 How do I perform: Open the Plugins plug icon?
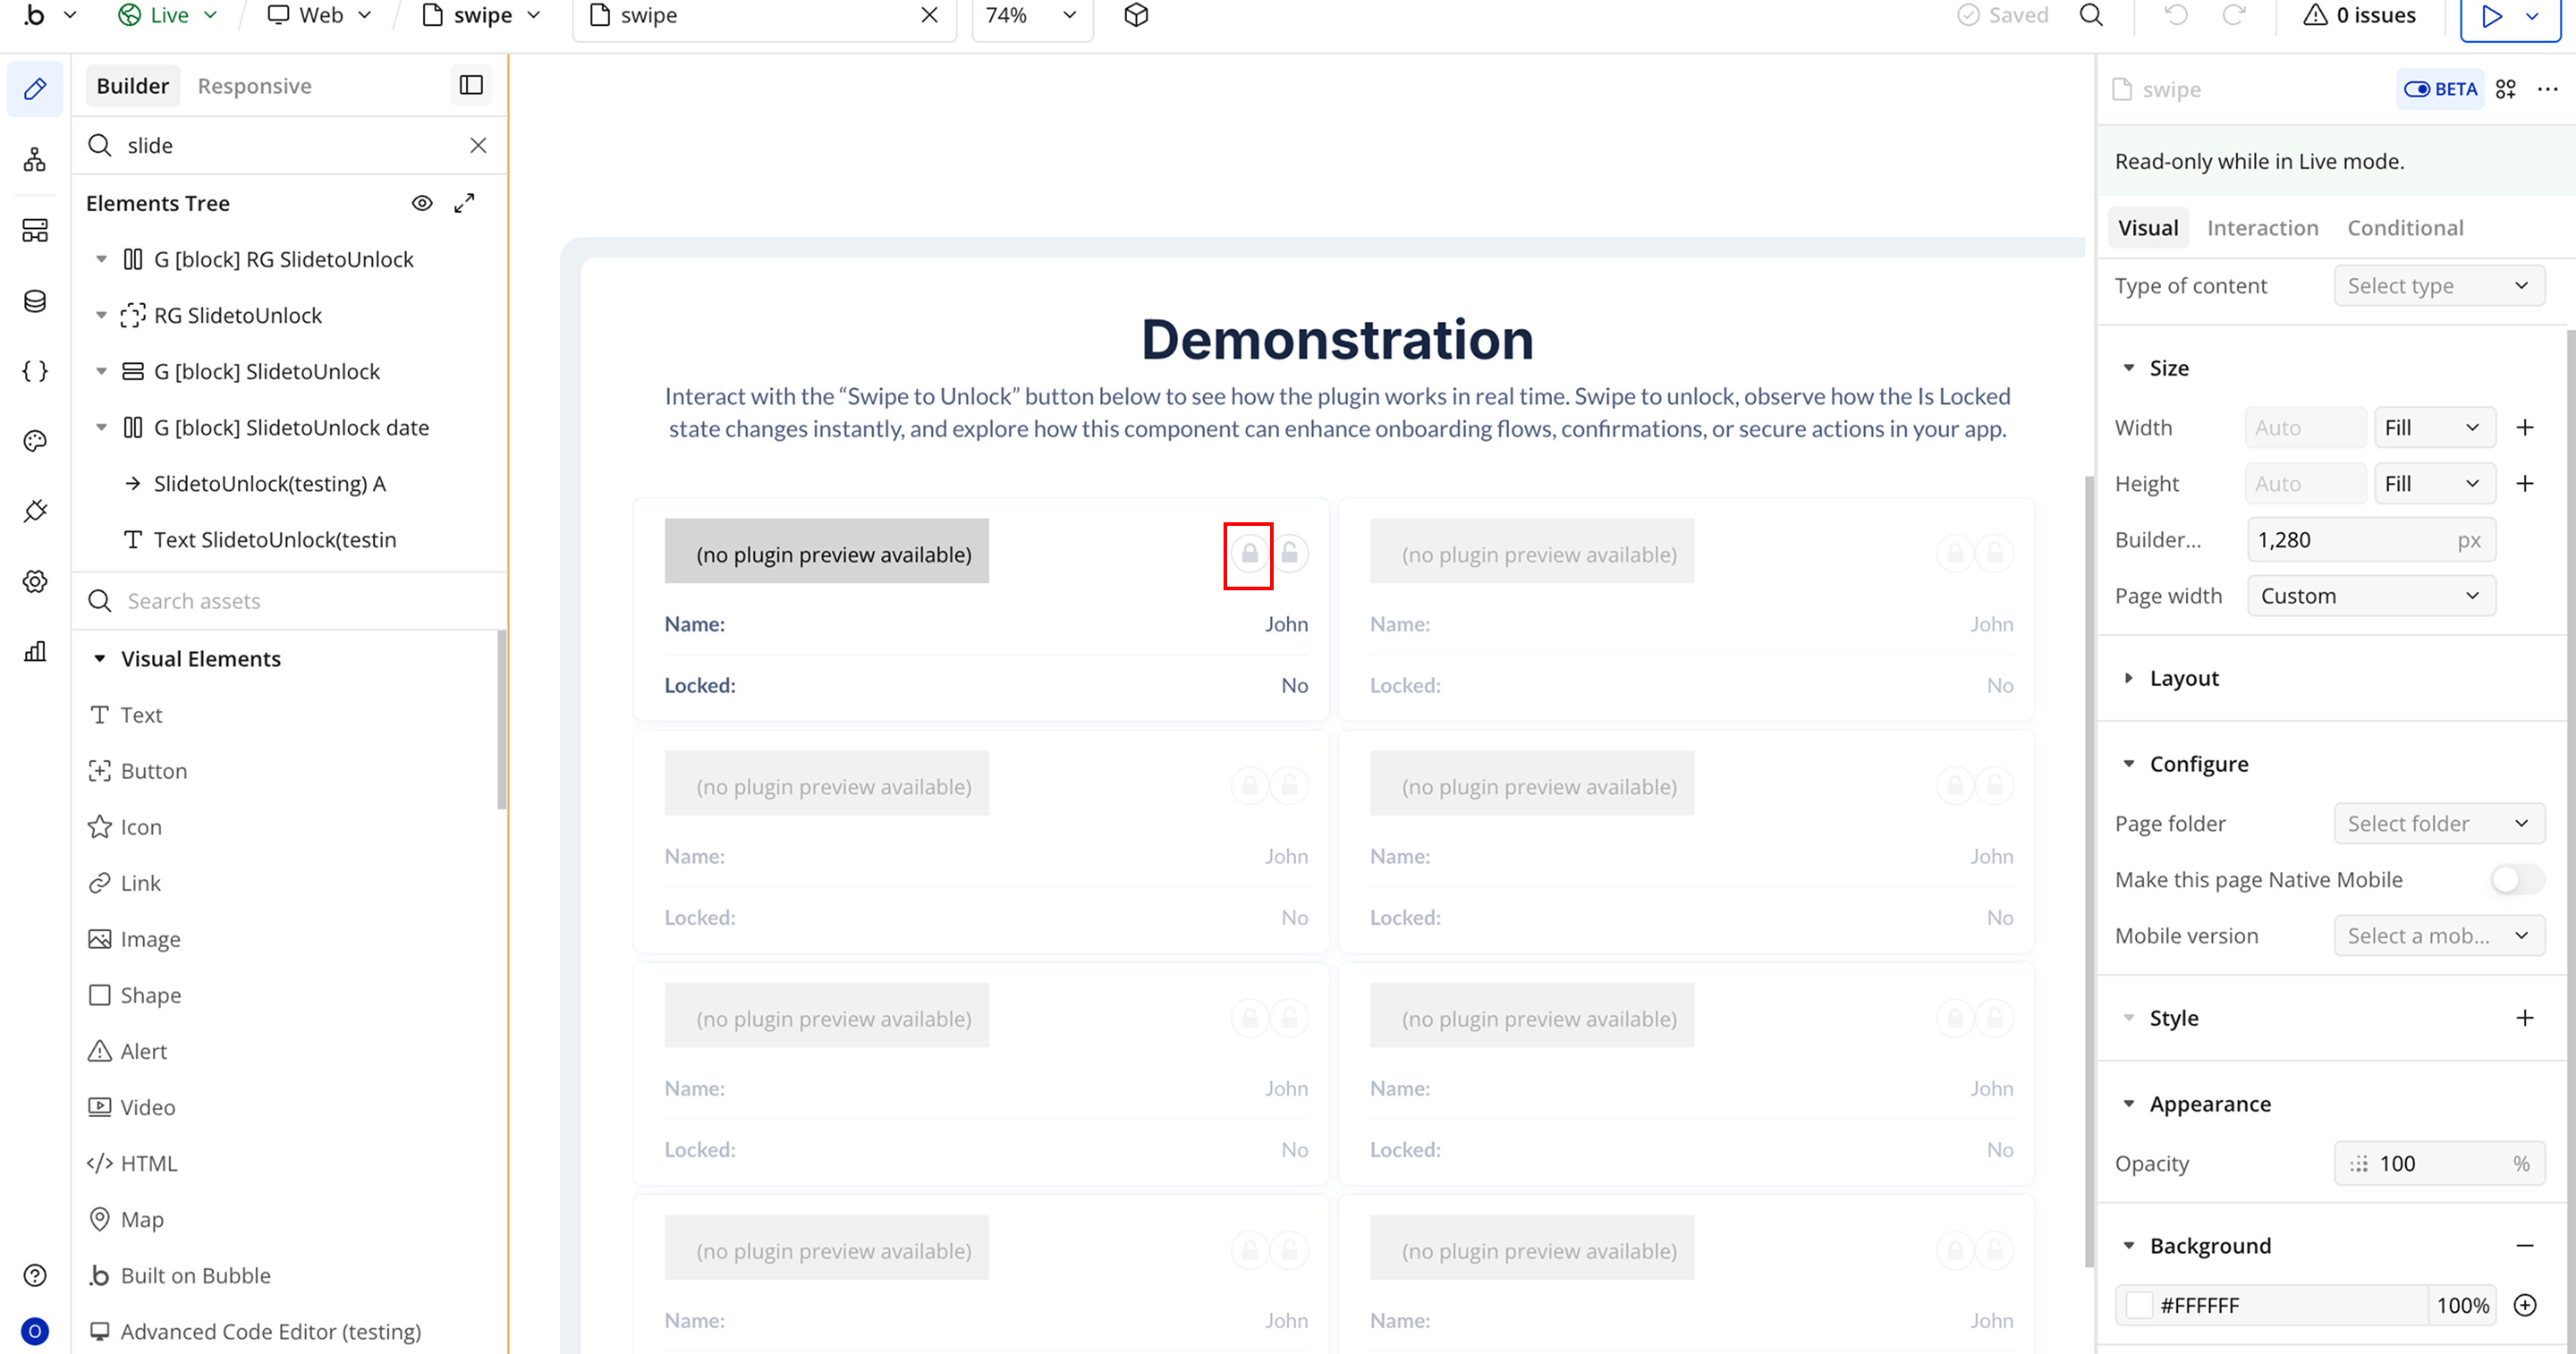pos(35,511)
